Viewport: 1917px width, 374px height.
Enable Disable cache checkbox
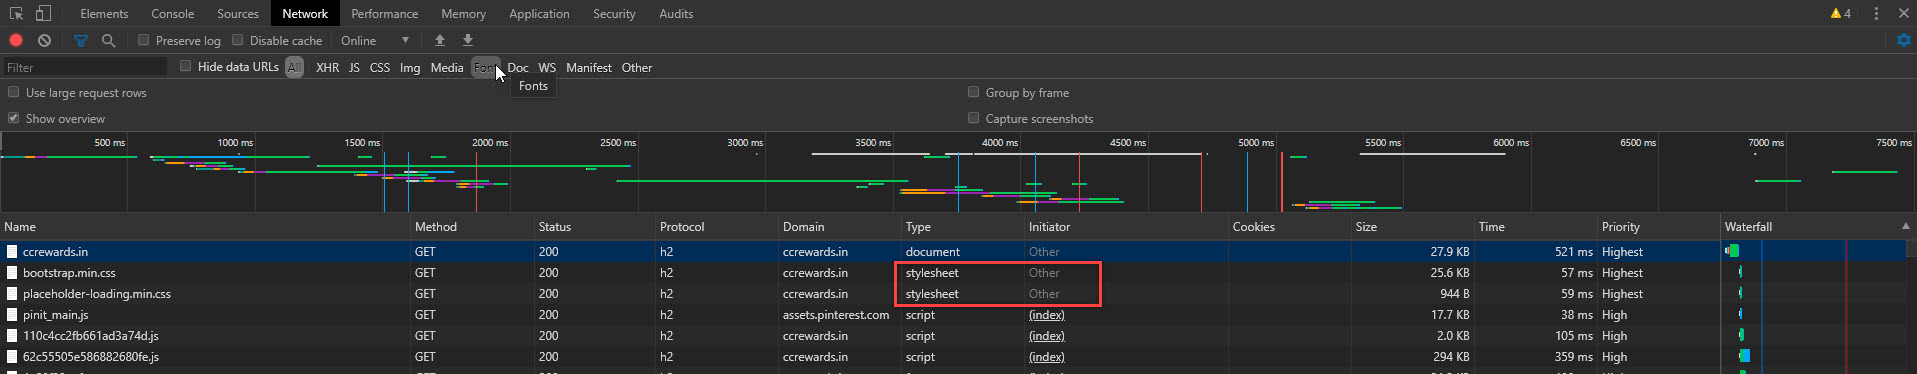click(x=238, y=40)
